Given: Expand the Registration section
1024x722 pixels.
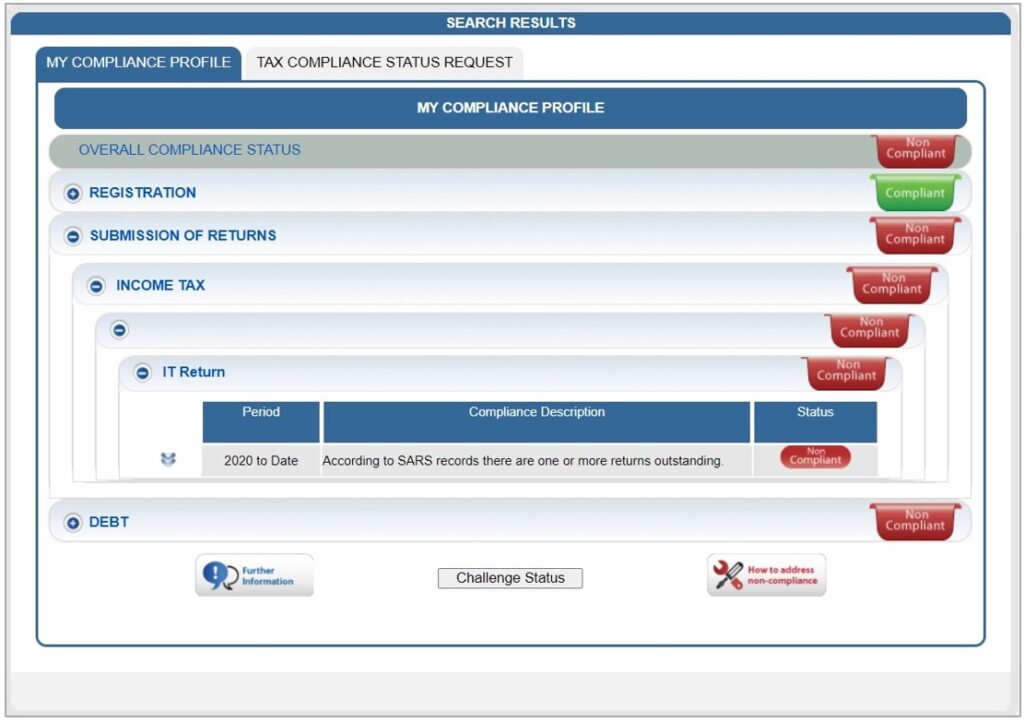Looking at the screenshot, I should tap(73, 193).
